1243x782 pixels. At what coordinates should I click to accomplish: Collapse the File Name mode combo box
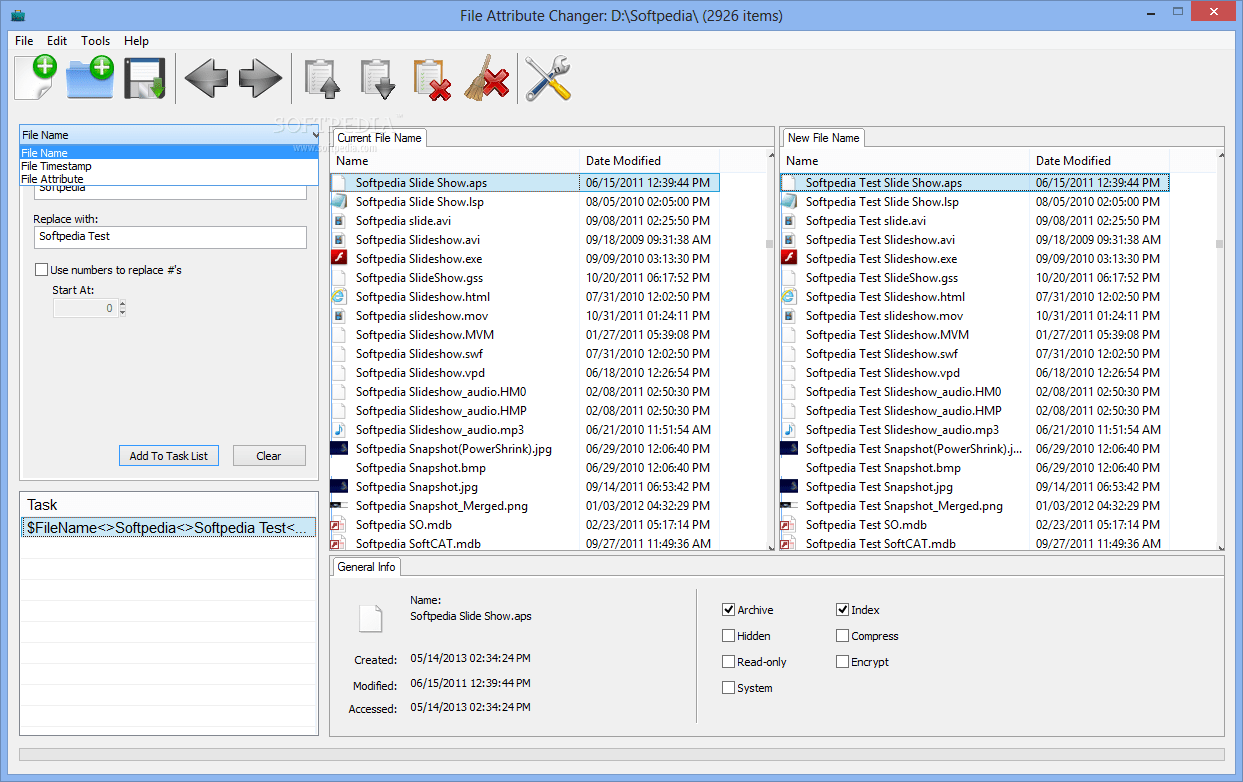click(x=169, y=135)
